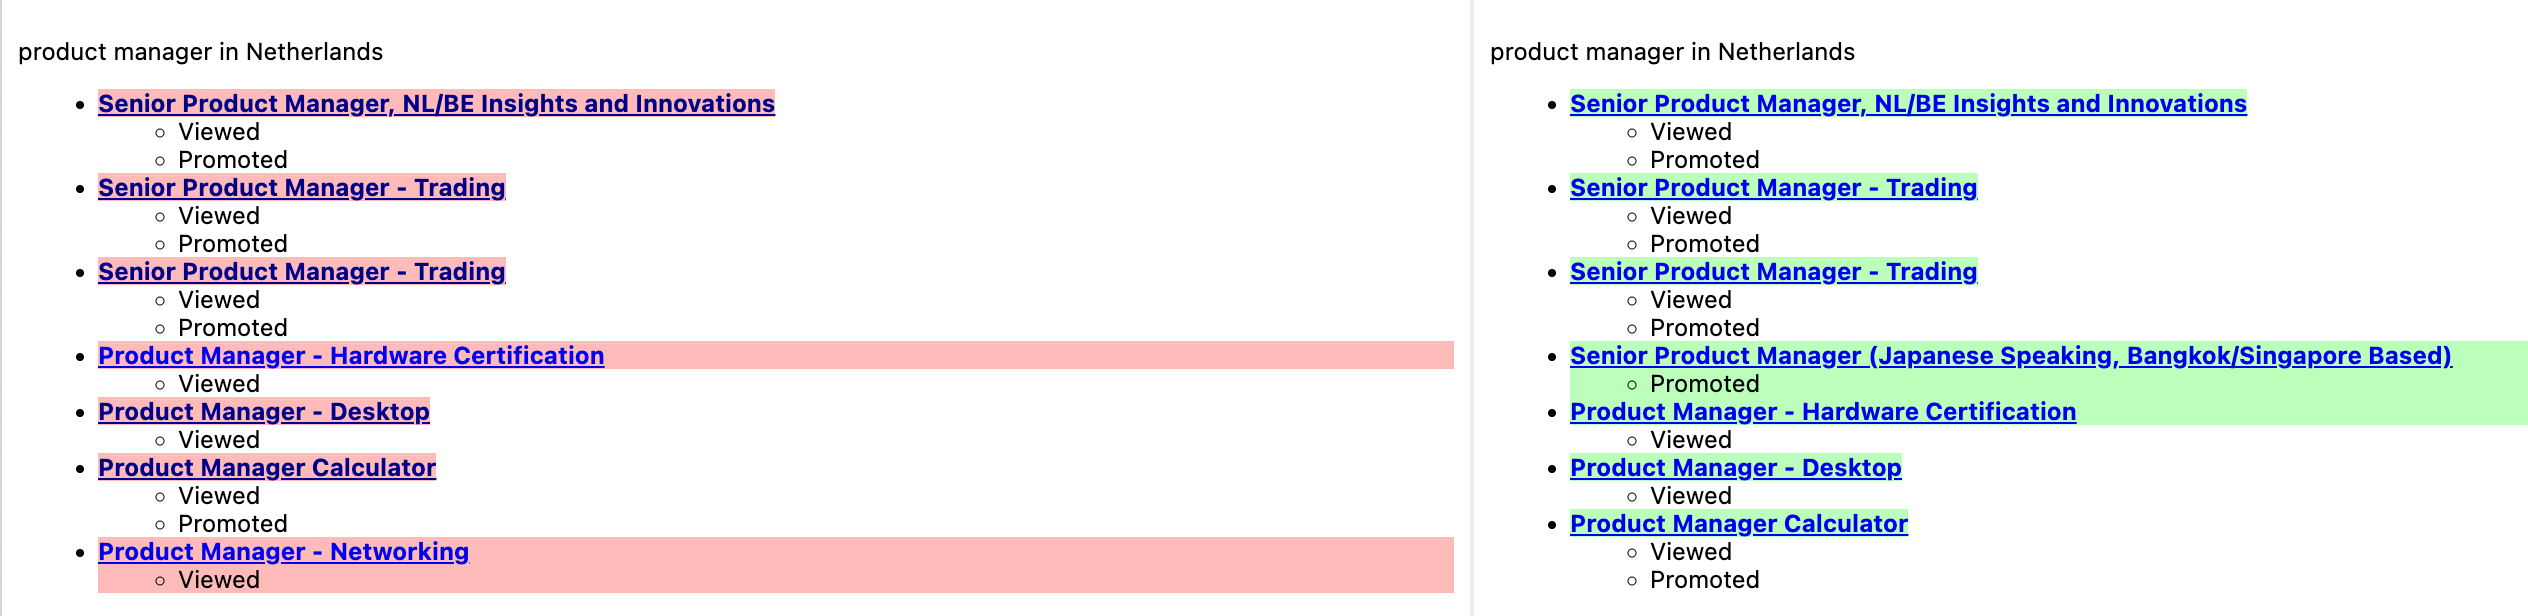The height and width of the screenshot is (616, 2528).
Task: Open Product Manager Calculator link in right pane
Action: (x=1739, y=524)
